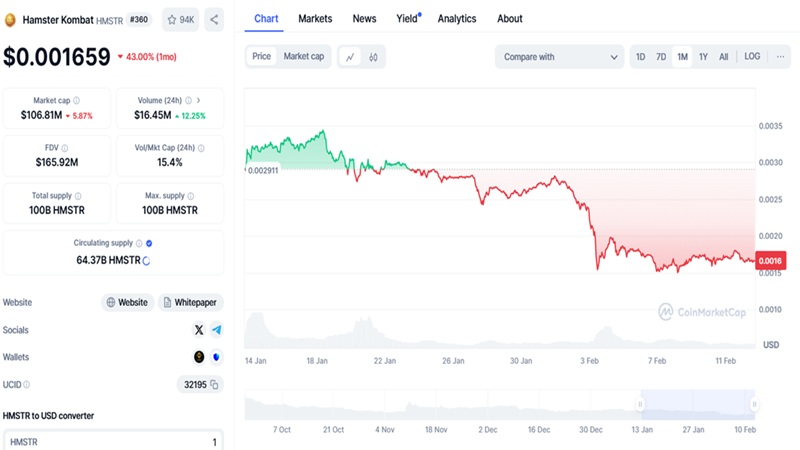Copy the UCID 32195 using copy icon
The width and height of the screenshot is (800, 450).
coord(215,384)
